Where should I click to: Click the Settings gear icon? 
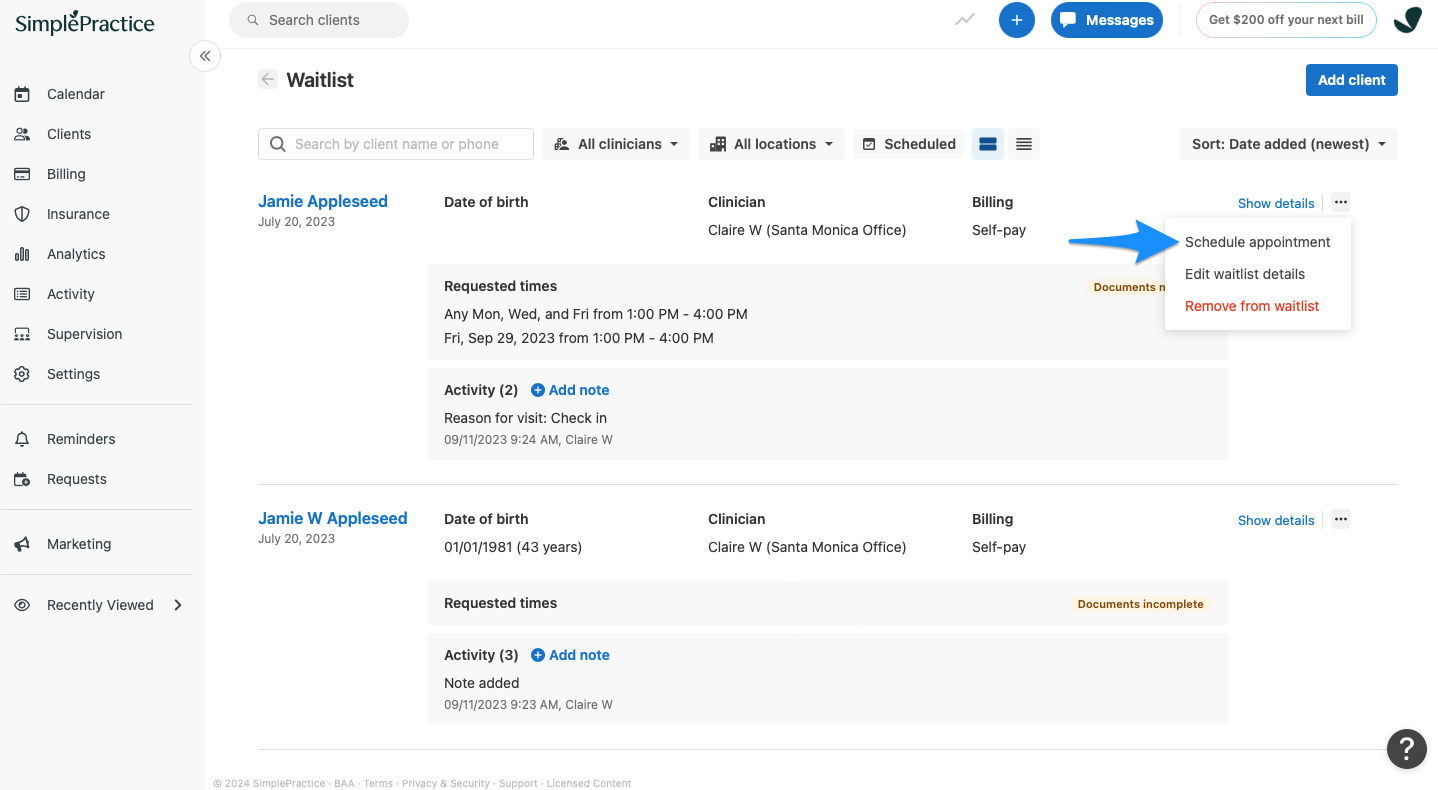(x=22, y=374)
